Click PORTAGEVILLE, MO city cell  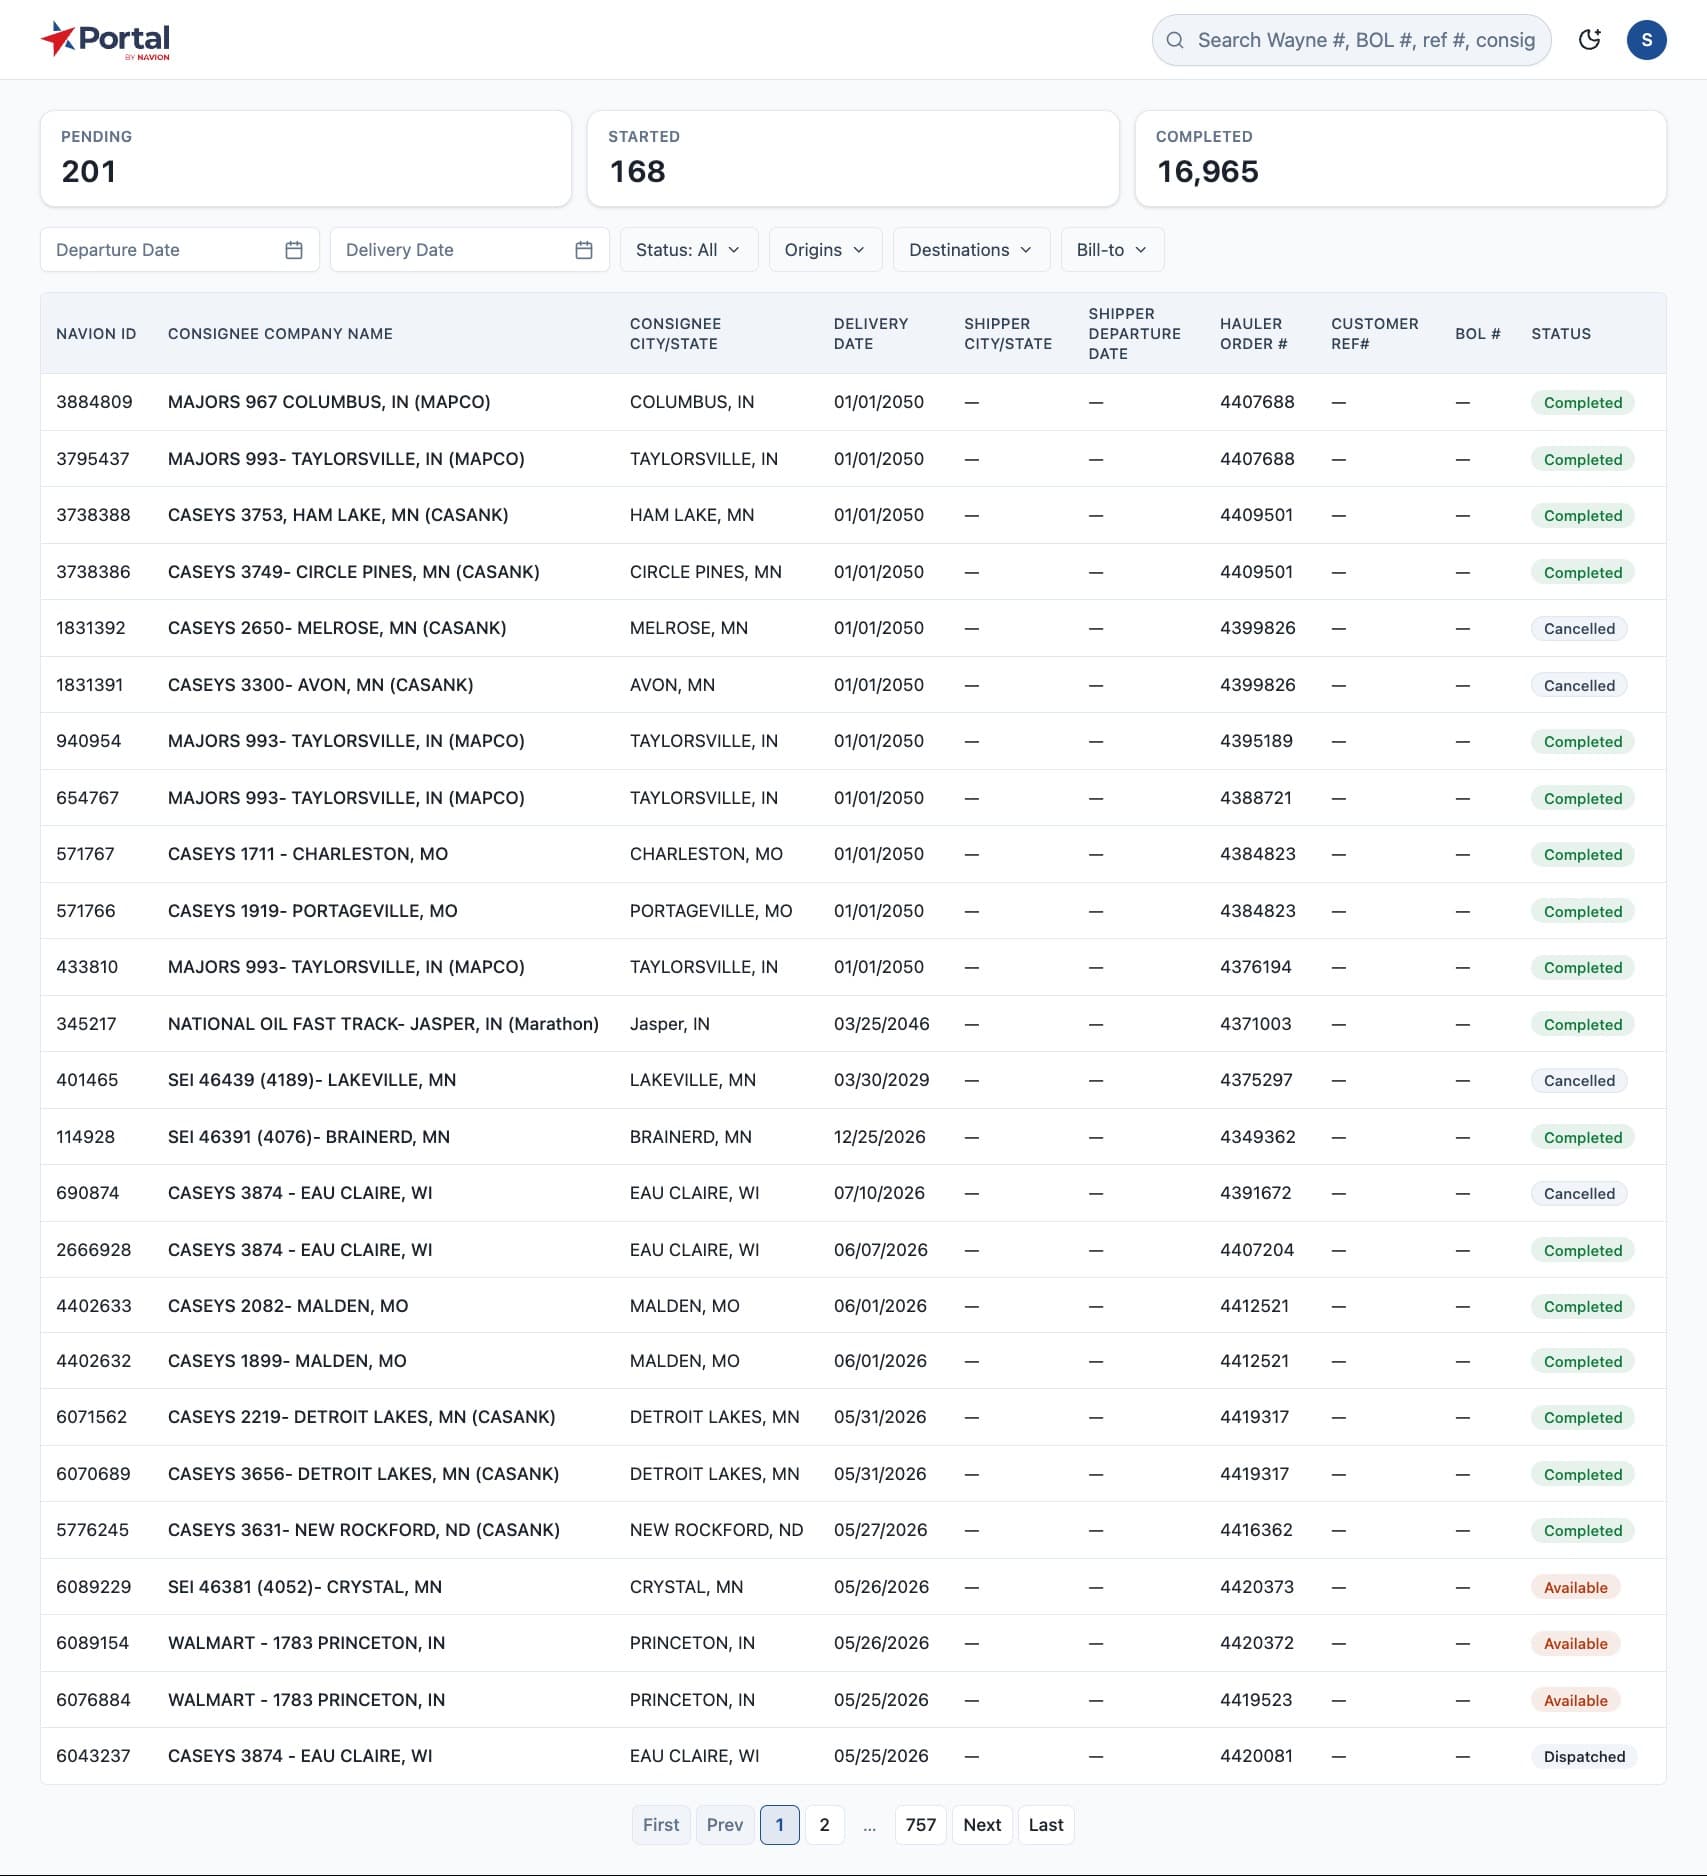[711, 911]
